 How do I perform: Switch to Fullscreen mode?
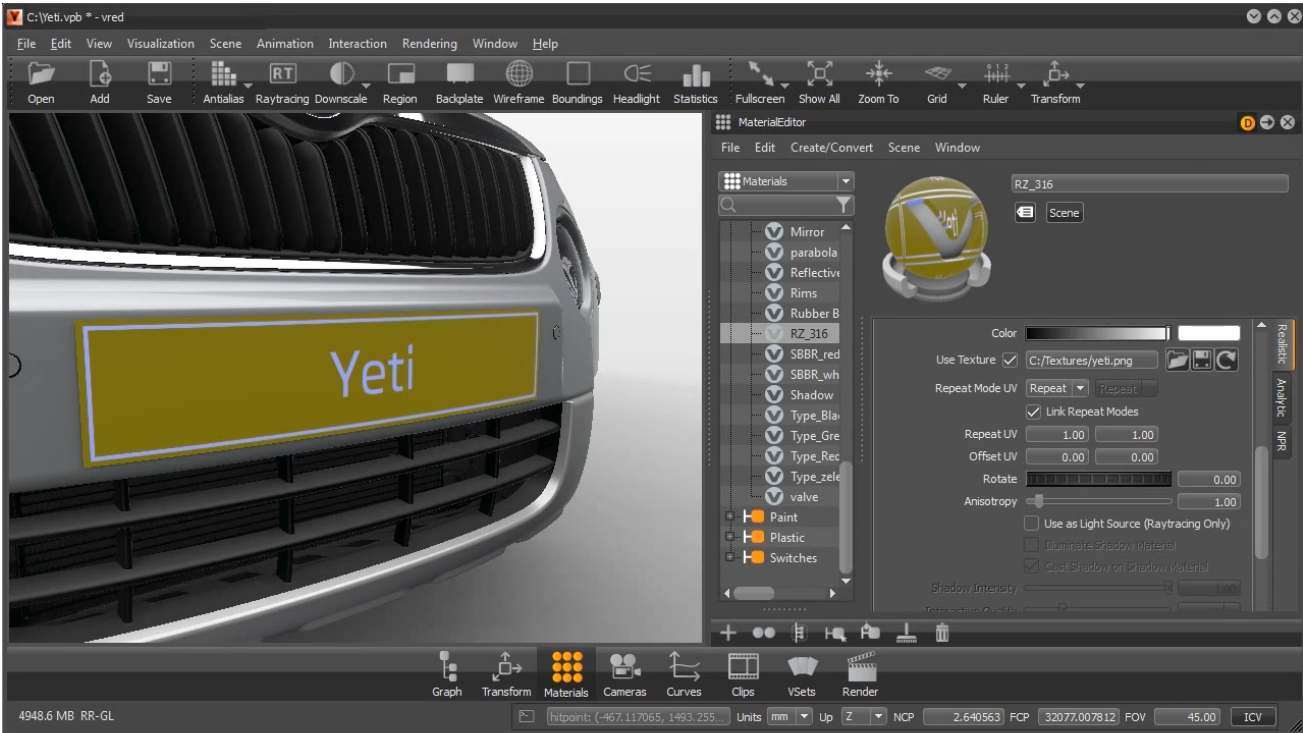pos(760,75)
